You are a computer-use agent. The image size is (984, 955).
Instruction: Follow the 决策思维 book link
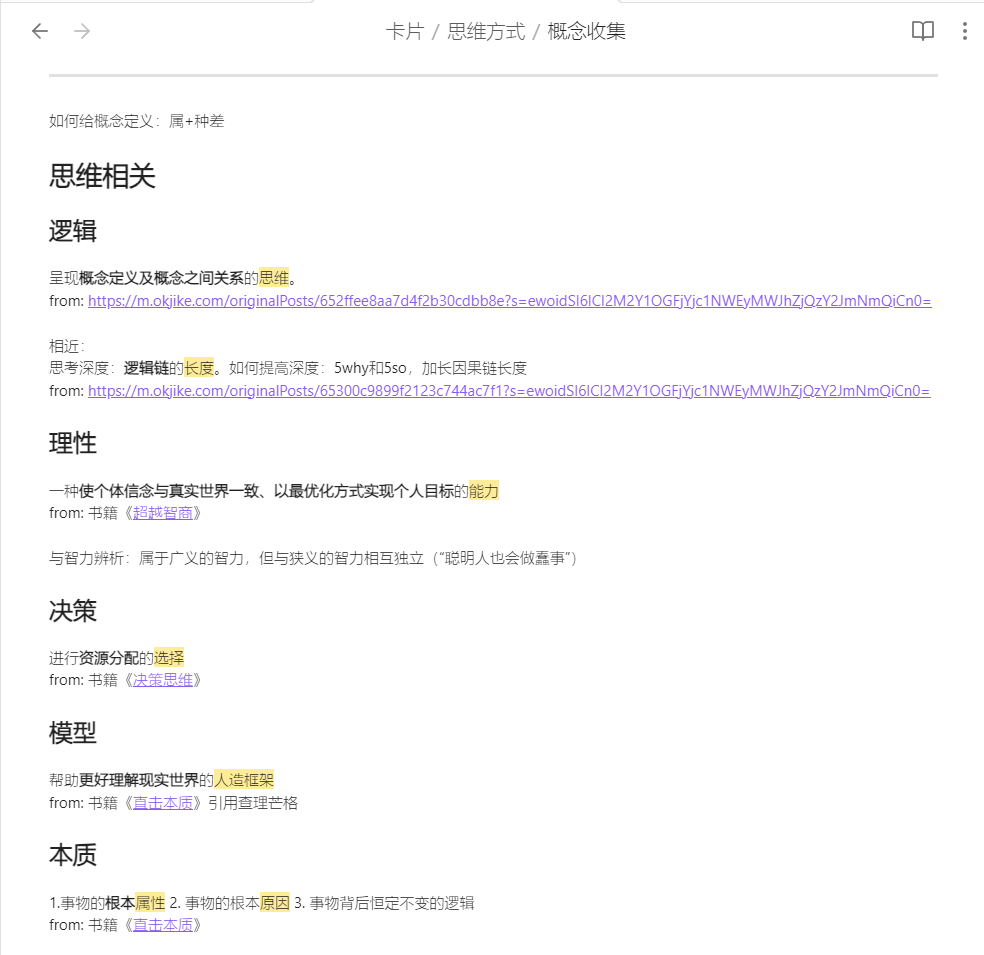[x=163, y=680]
